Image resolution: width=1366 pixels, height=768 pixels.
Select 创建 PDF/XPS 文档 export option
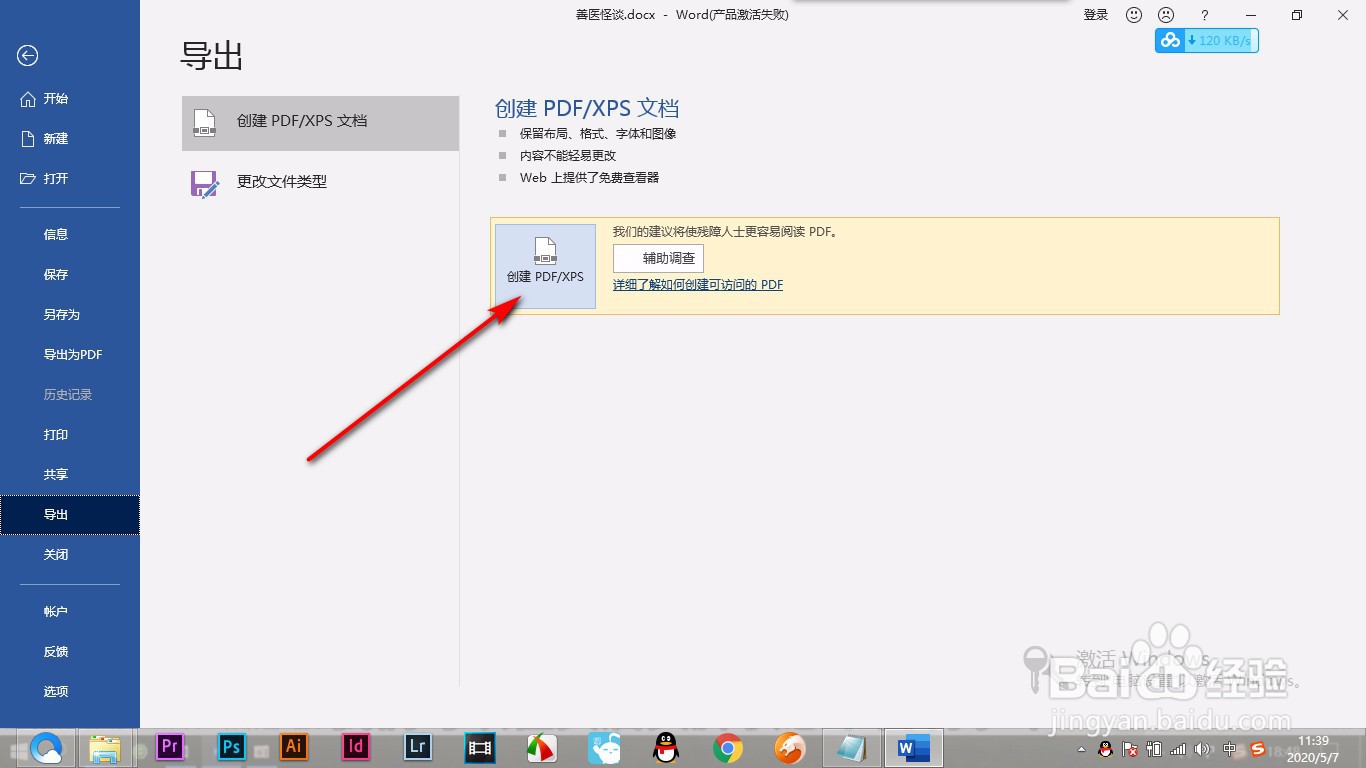[320, 123]
